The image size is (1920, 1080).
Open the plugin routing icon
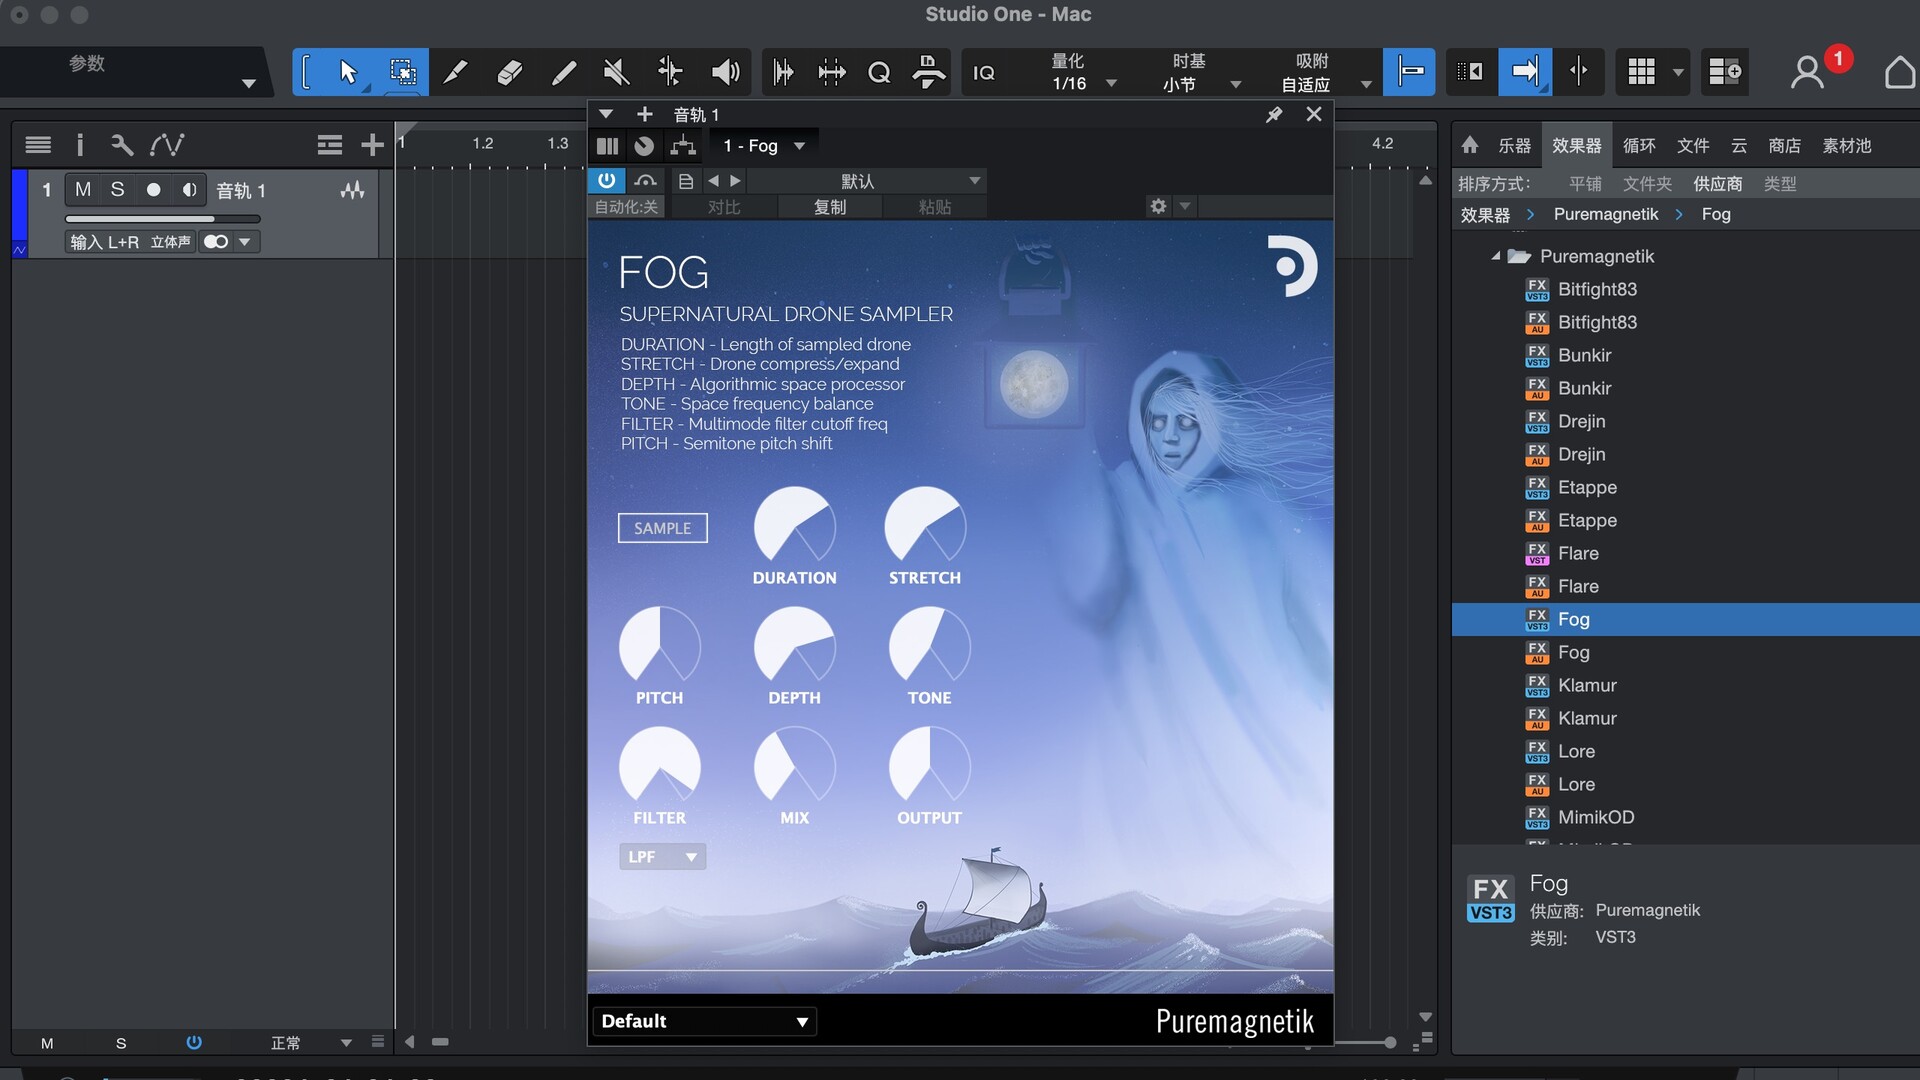tap(683, 146)
